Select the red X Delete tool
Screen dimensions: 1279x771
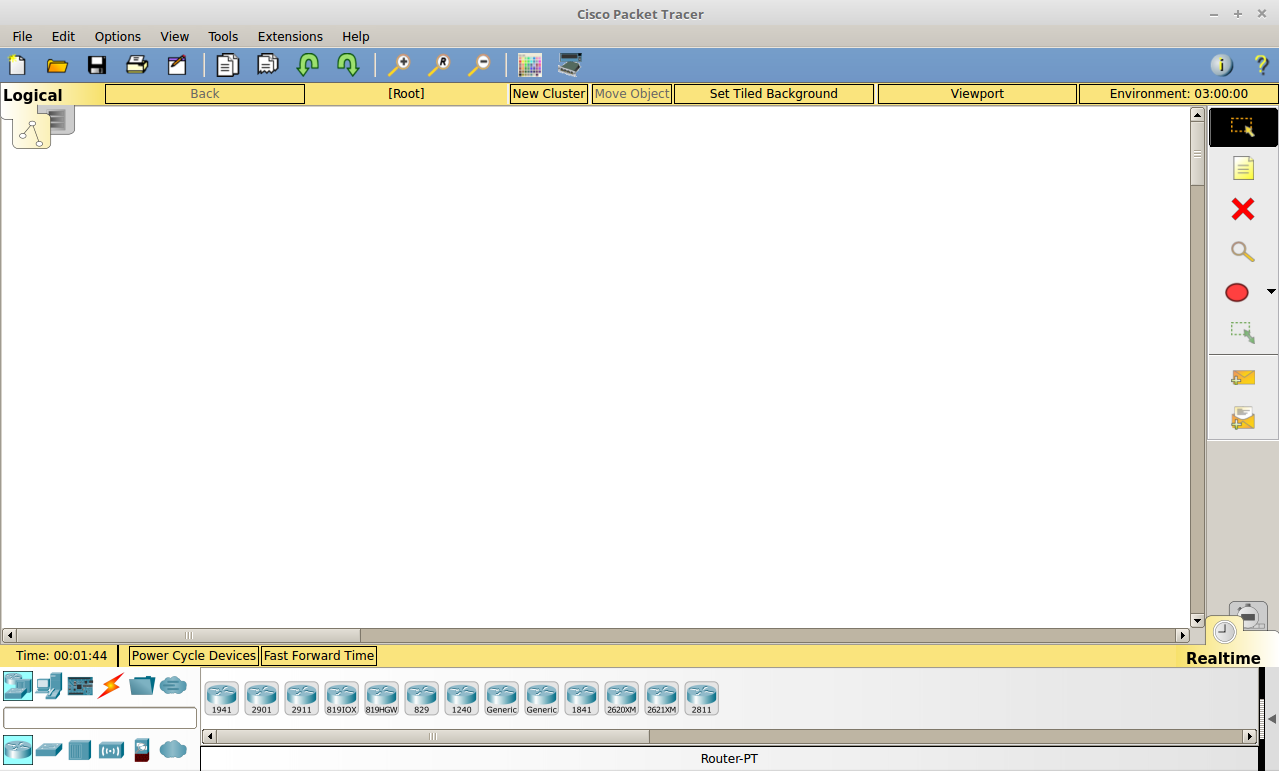pyautogui.click(x=1243, y=209)
